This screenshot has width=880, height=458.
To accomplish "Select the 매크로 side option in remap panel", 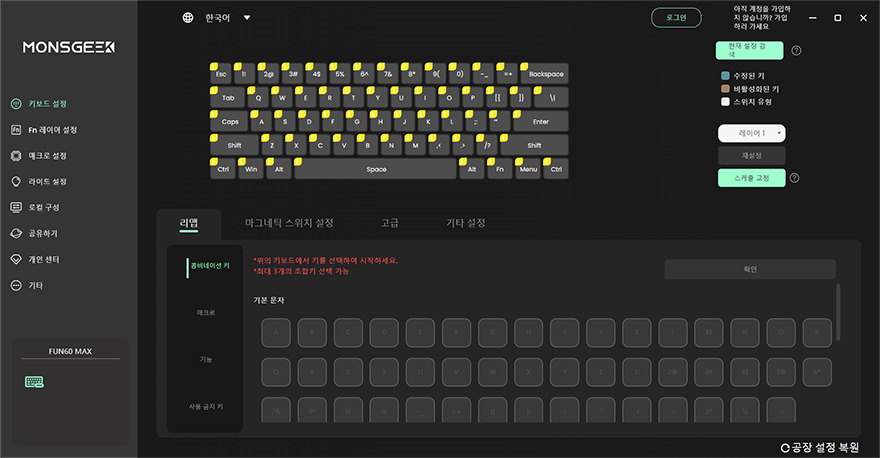I will click(x=206, y=312).
